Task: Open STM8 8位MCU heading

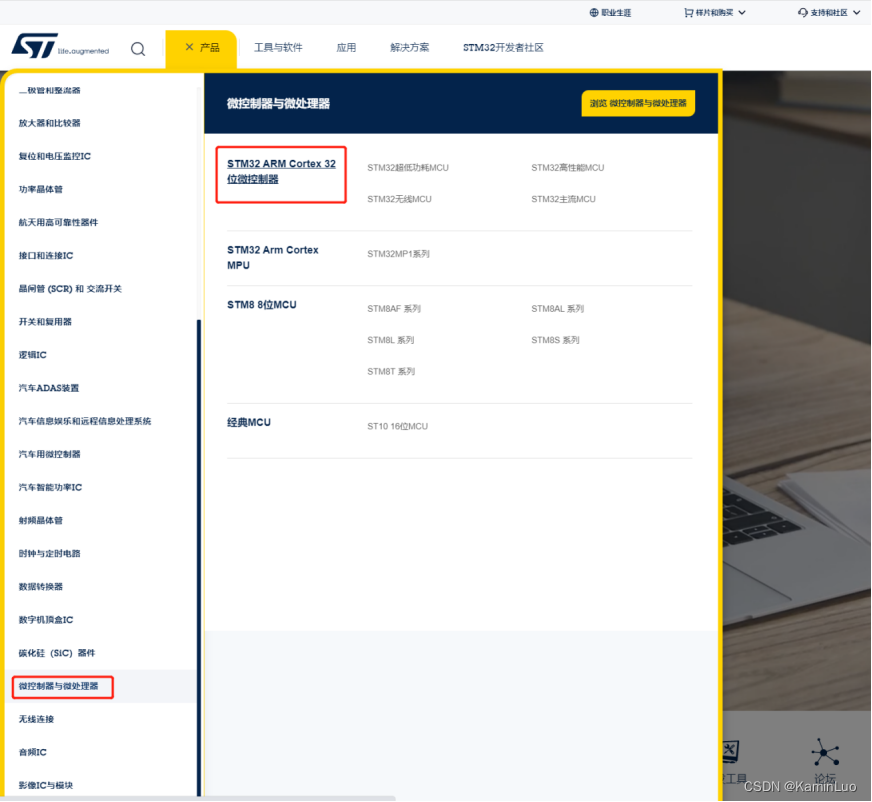Action: coord(261,305)
